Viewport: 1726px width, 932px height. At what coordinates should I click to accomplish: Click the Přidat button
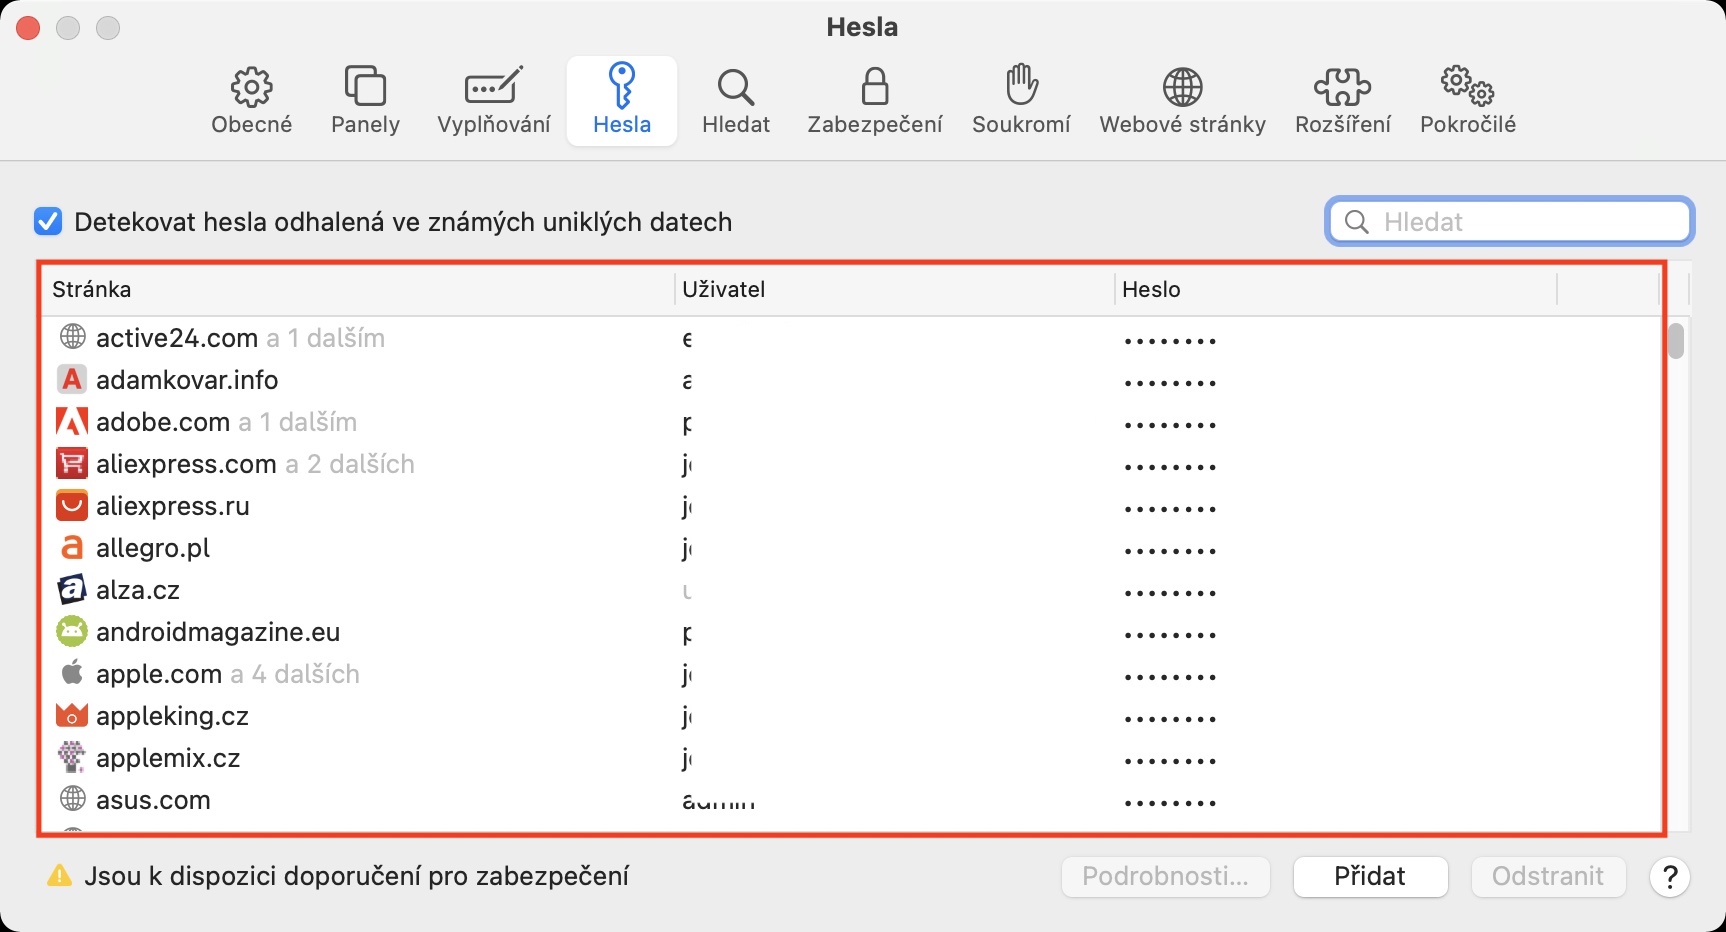coord(1370,877)
